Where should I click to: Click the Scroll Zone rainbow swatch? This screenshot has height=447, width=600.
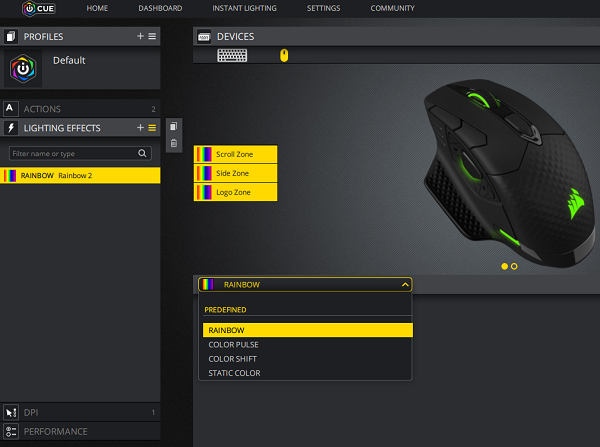point(204,154)
